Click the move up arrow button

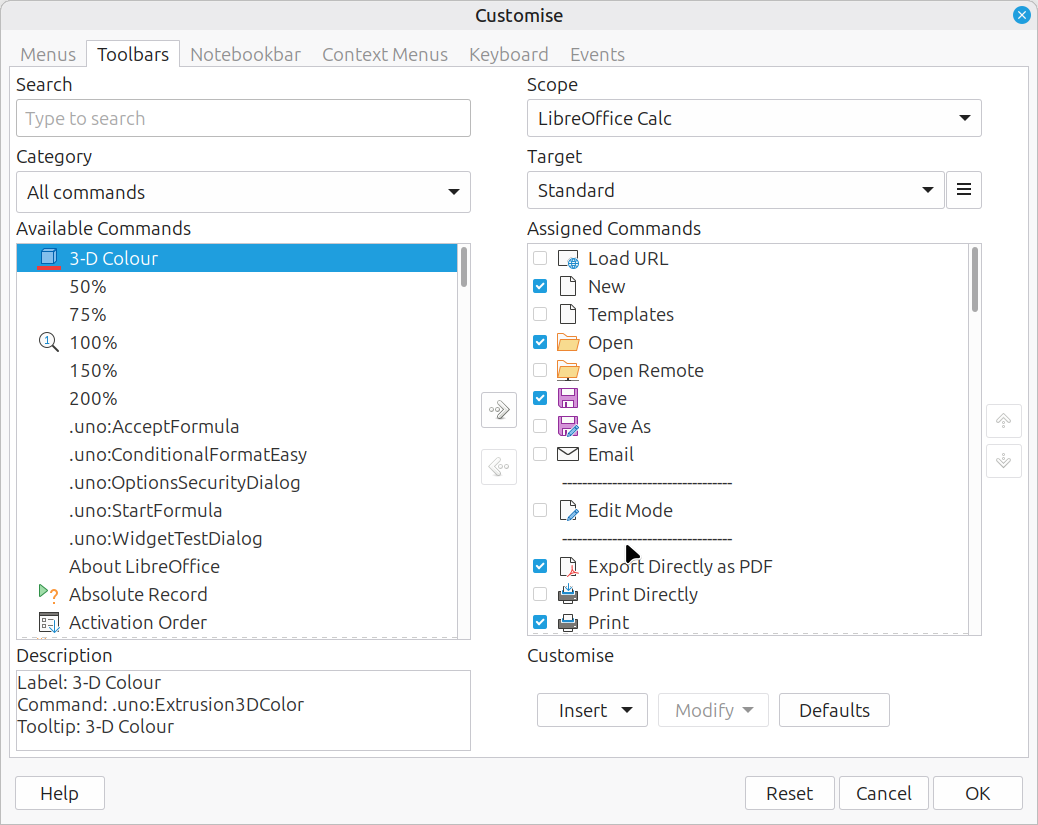tap(1003, 422)
